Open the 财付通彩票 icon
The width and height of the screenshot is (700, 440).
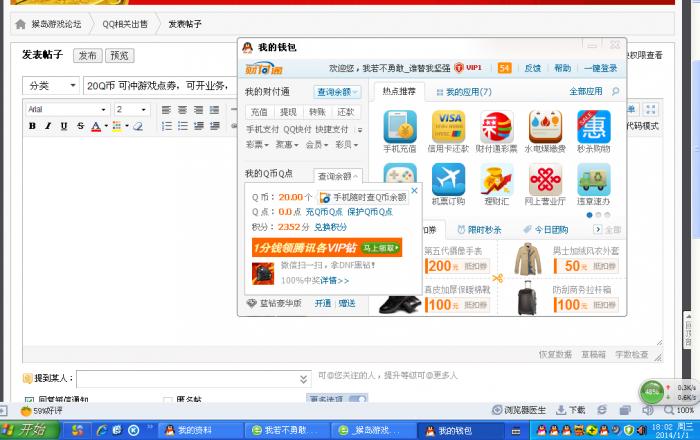coord(496,127)
